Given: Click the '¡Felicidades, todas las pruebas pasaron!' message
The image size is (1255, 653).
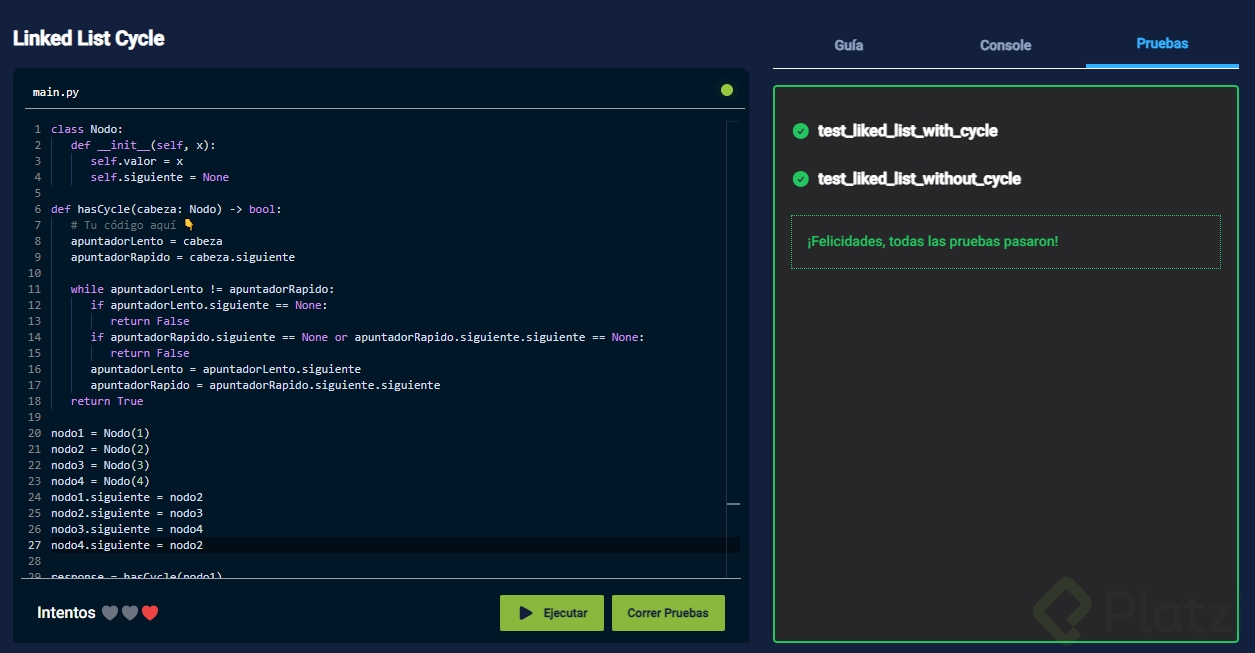Looking at the screenshot, I should pyautogui.click(x=932, y=242).
